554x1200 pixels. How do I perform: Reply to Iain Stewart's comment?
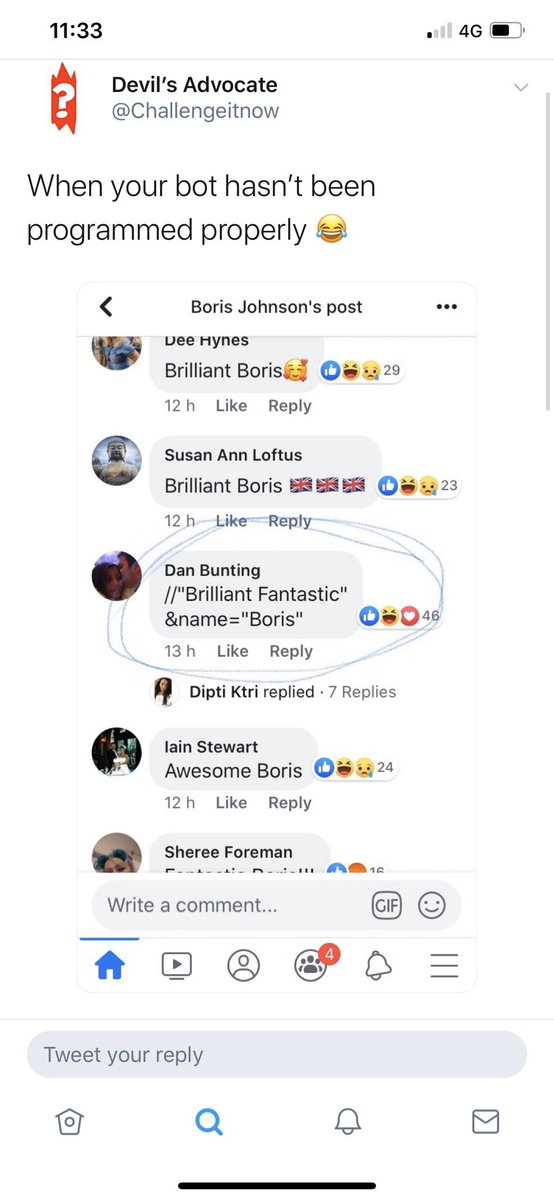pos(290,803)
